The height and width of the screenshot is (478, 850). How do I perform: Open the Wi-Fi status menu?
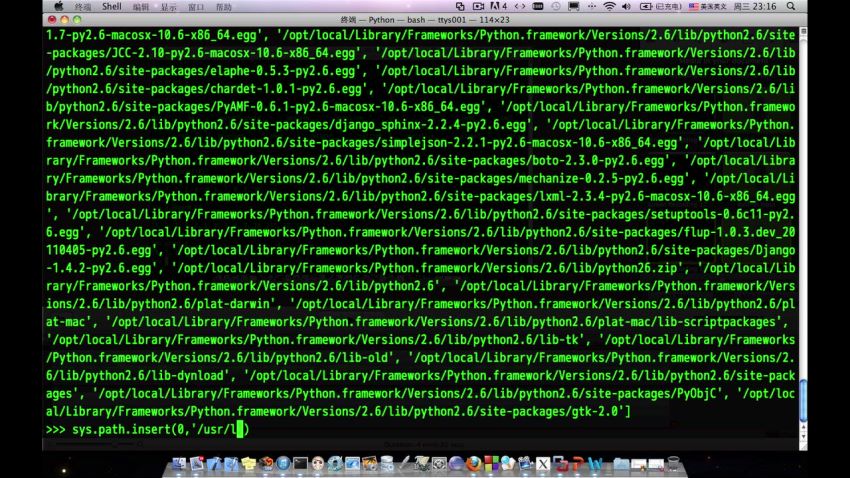coord(609,6)
